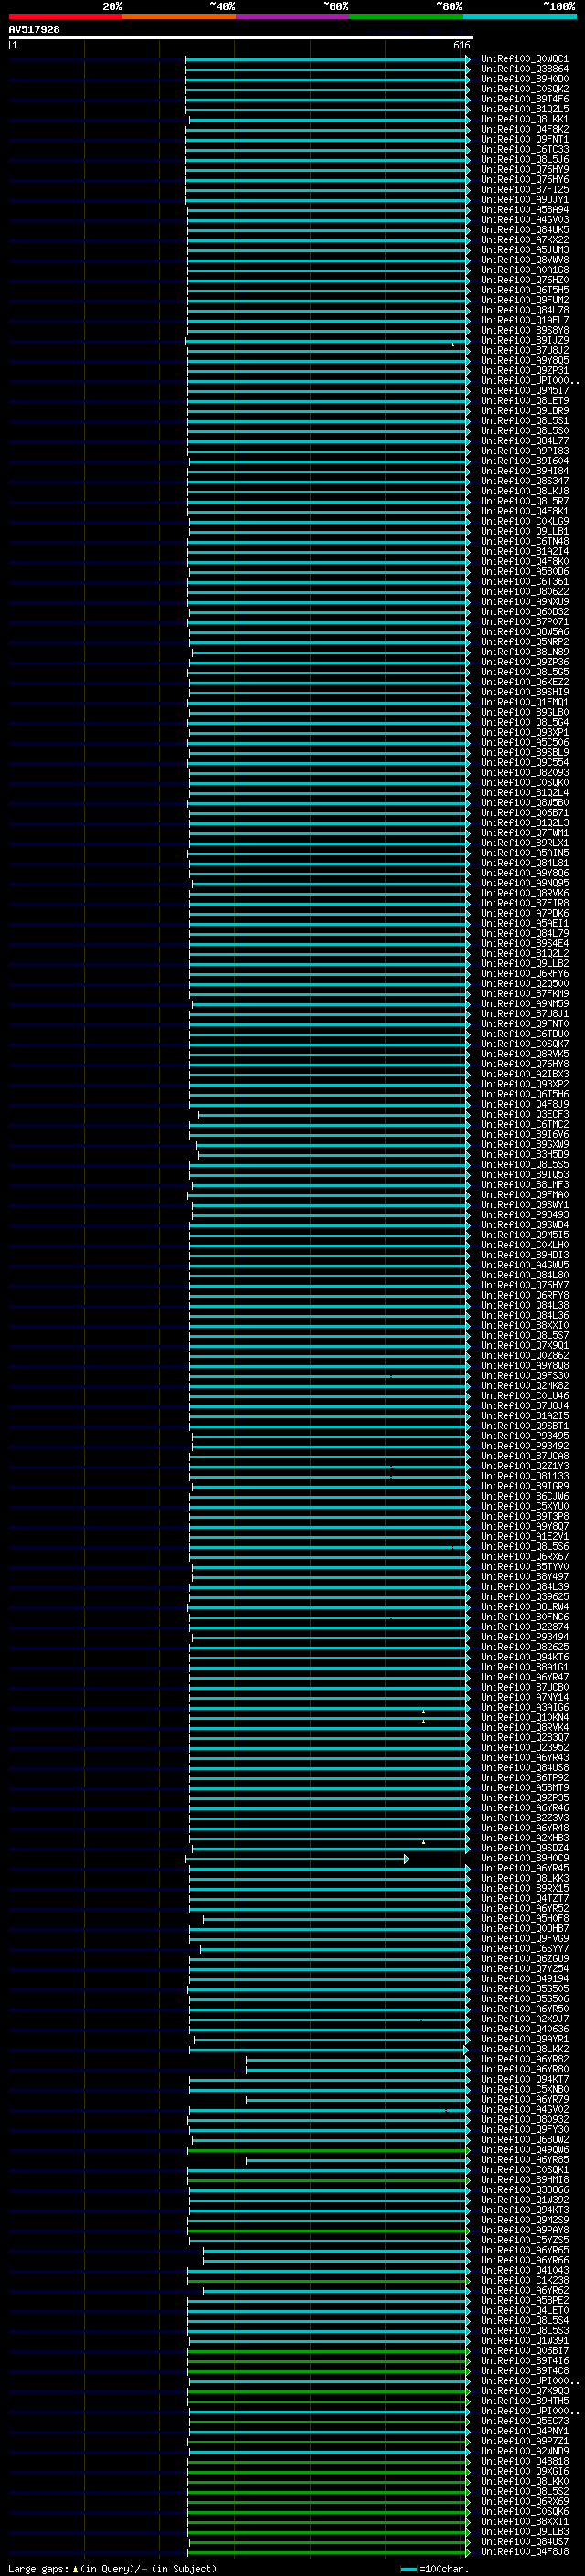Screen dimensions: 585x2576
Task: Click the last hit UniRef100_Q4F8J8
Action: click(x=524, y=2551)
